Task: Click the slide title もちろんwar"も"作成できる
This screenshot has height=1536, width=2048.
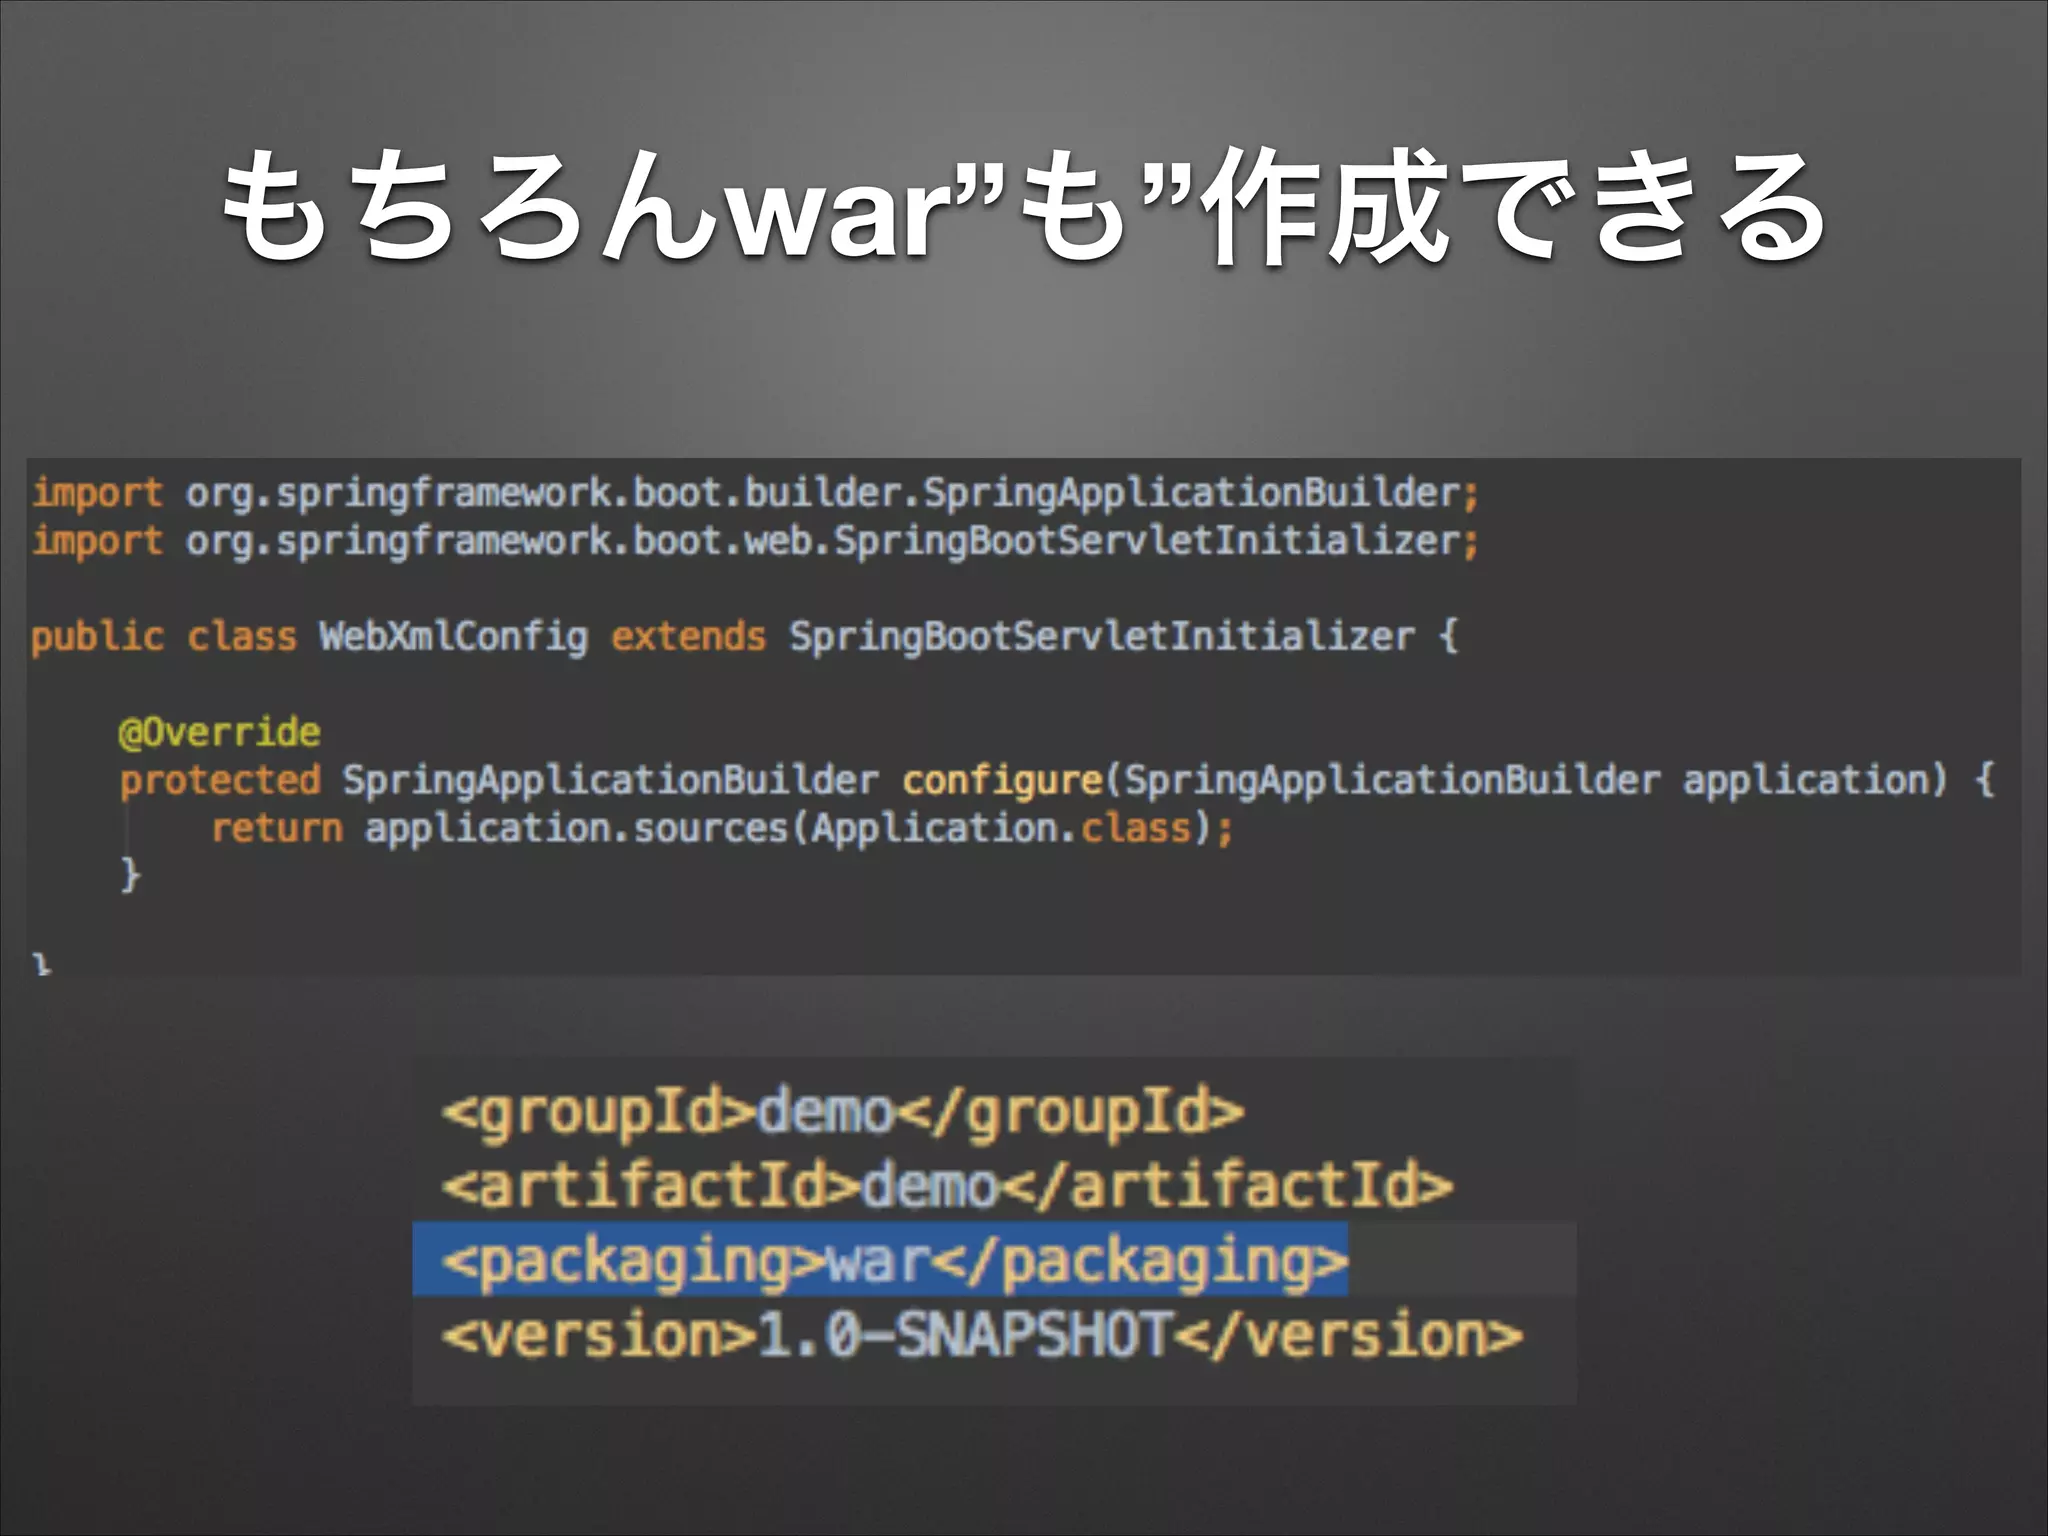Action: (x=1024, y=207)
